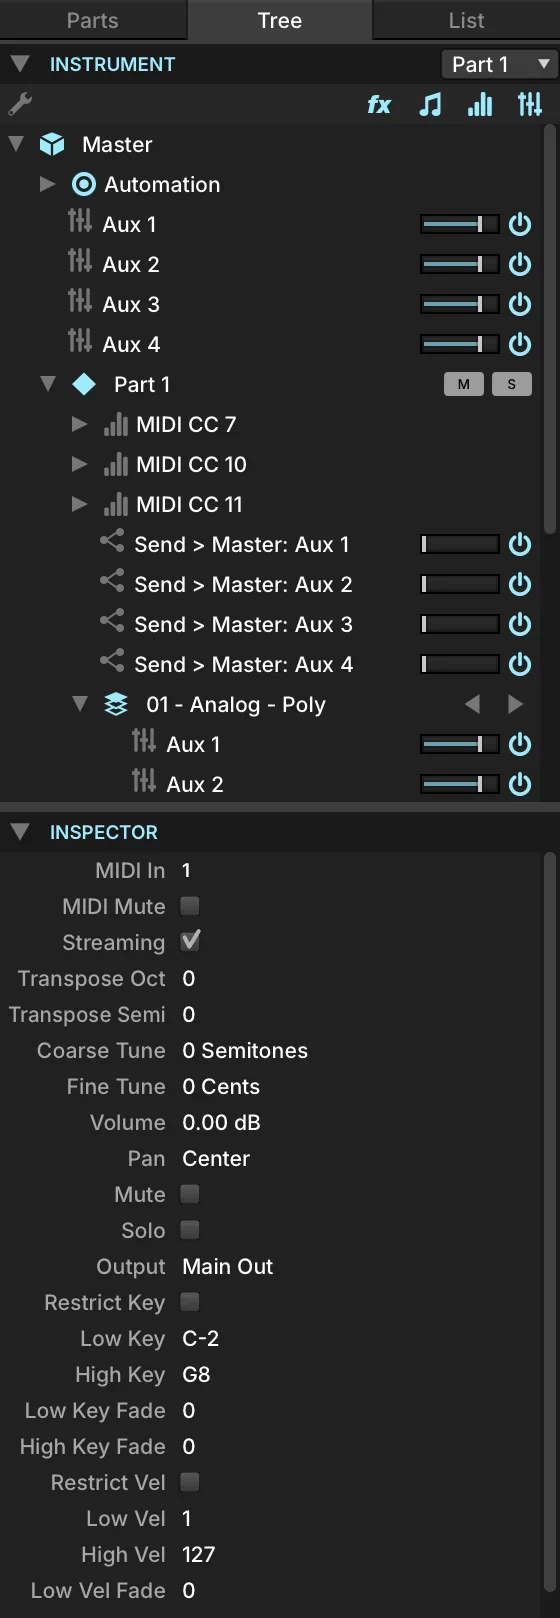Click the mixer faders filter icon
560x1618 pixels.
click(530, 104)
